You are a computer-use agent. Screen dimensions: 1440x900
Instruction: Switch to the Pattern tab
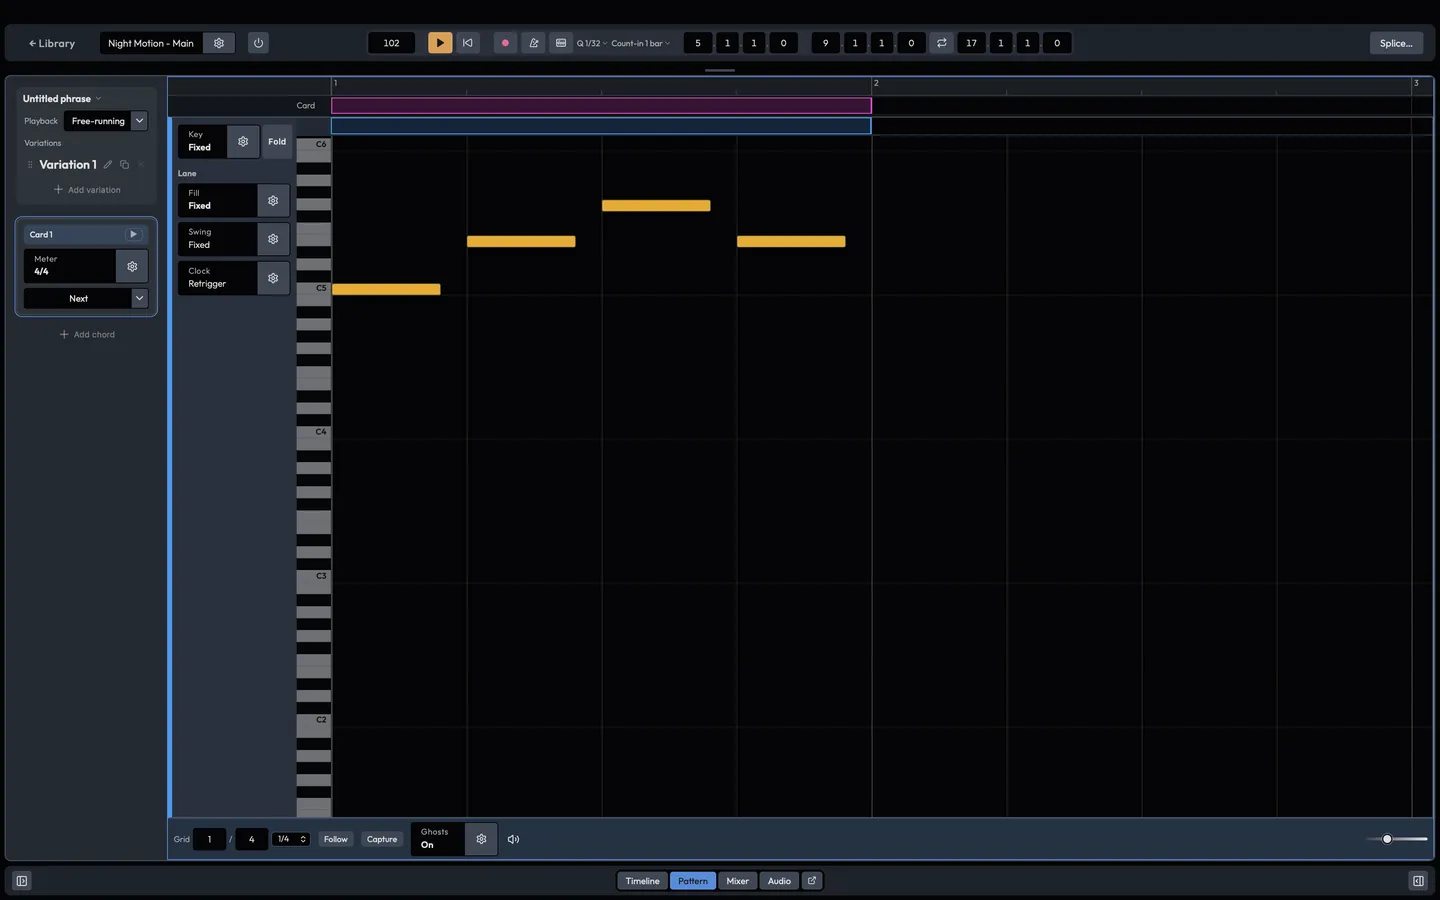(693, 881)
